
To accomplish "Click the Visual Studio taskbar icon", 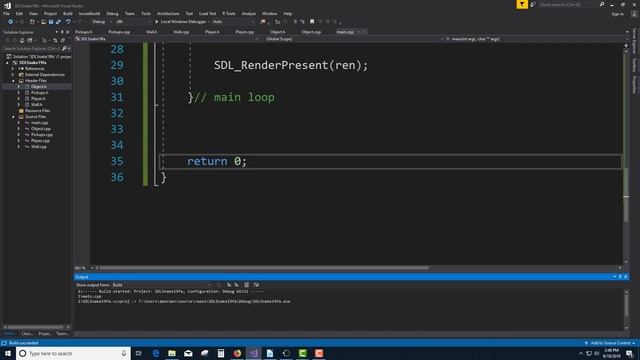I will point(253,353).
